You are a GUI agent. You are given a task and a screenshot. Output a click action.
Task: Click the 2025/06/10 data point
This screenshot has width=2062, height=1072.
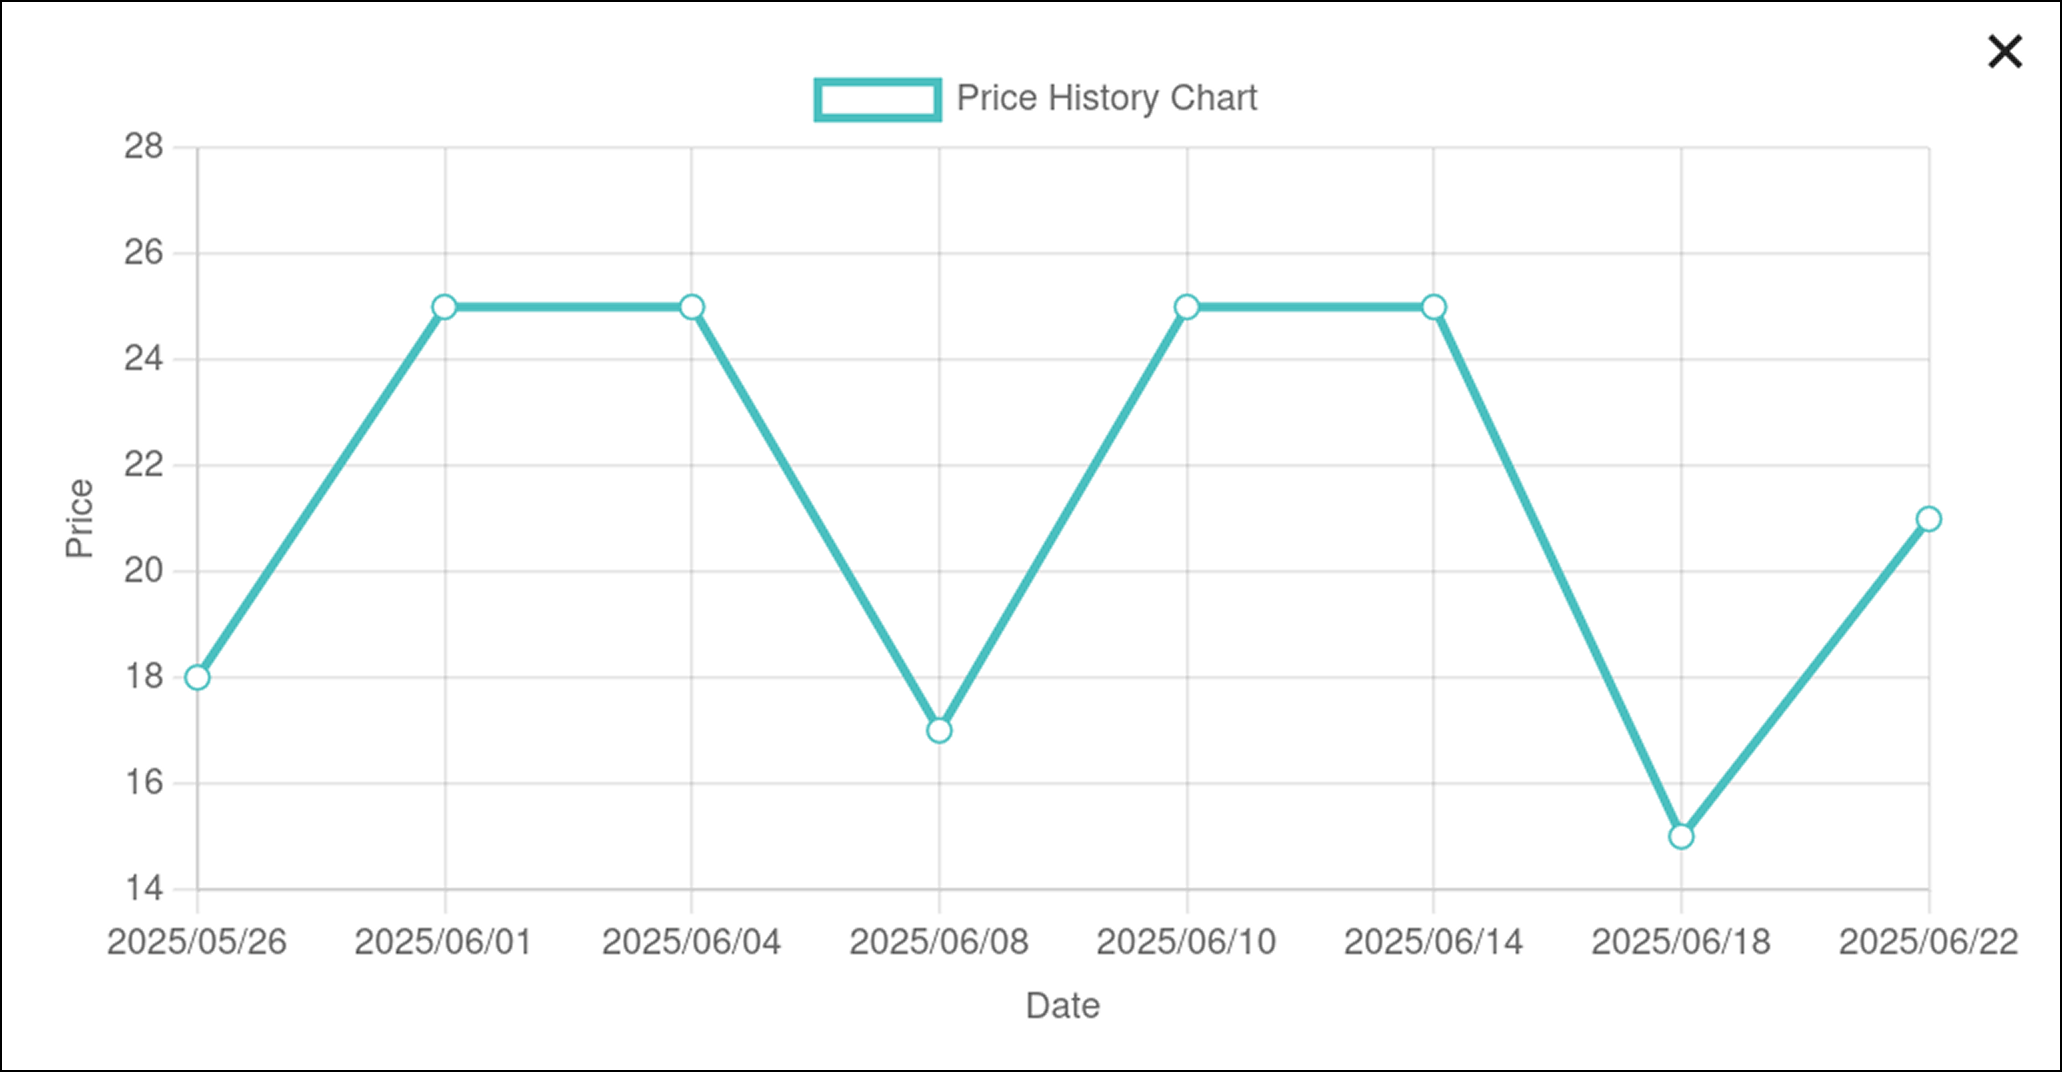point(1187,307)
